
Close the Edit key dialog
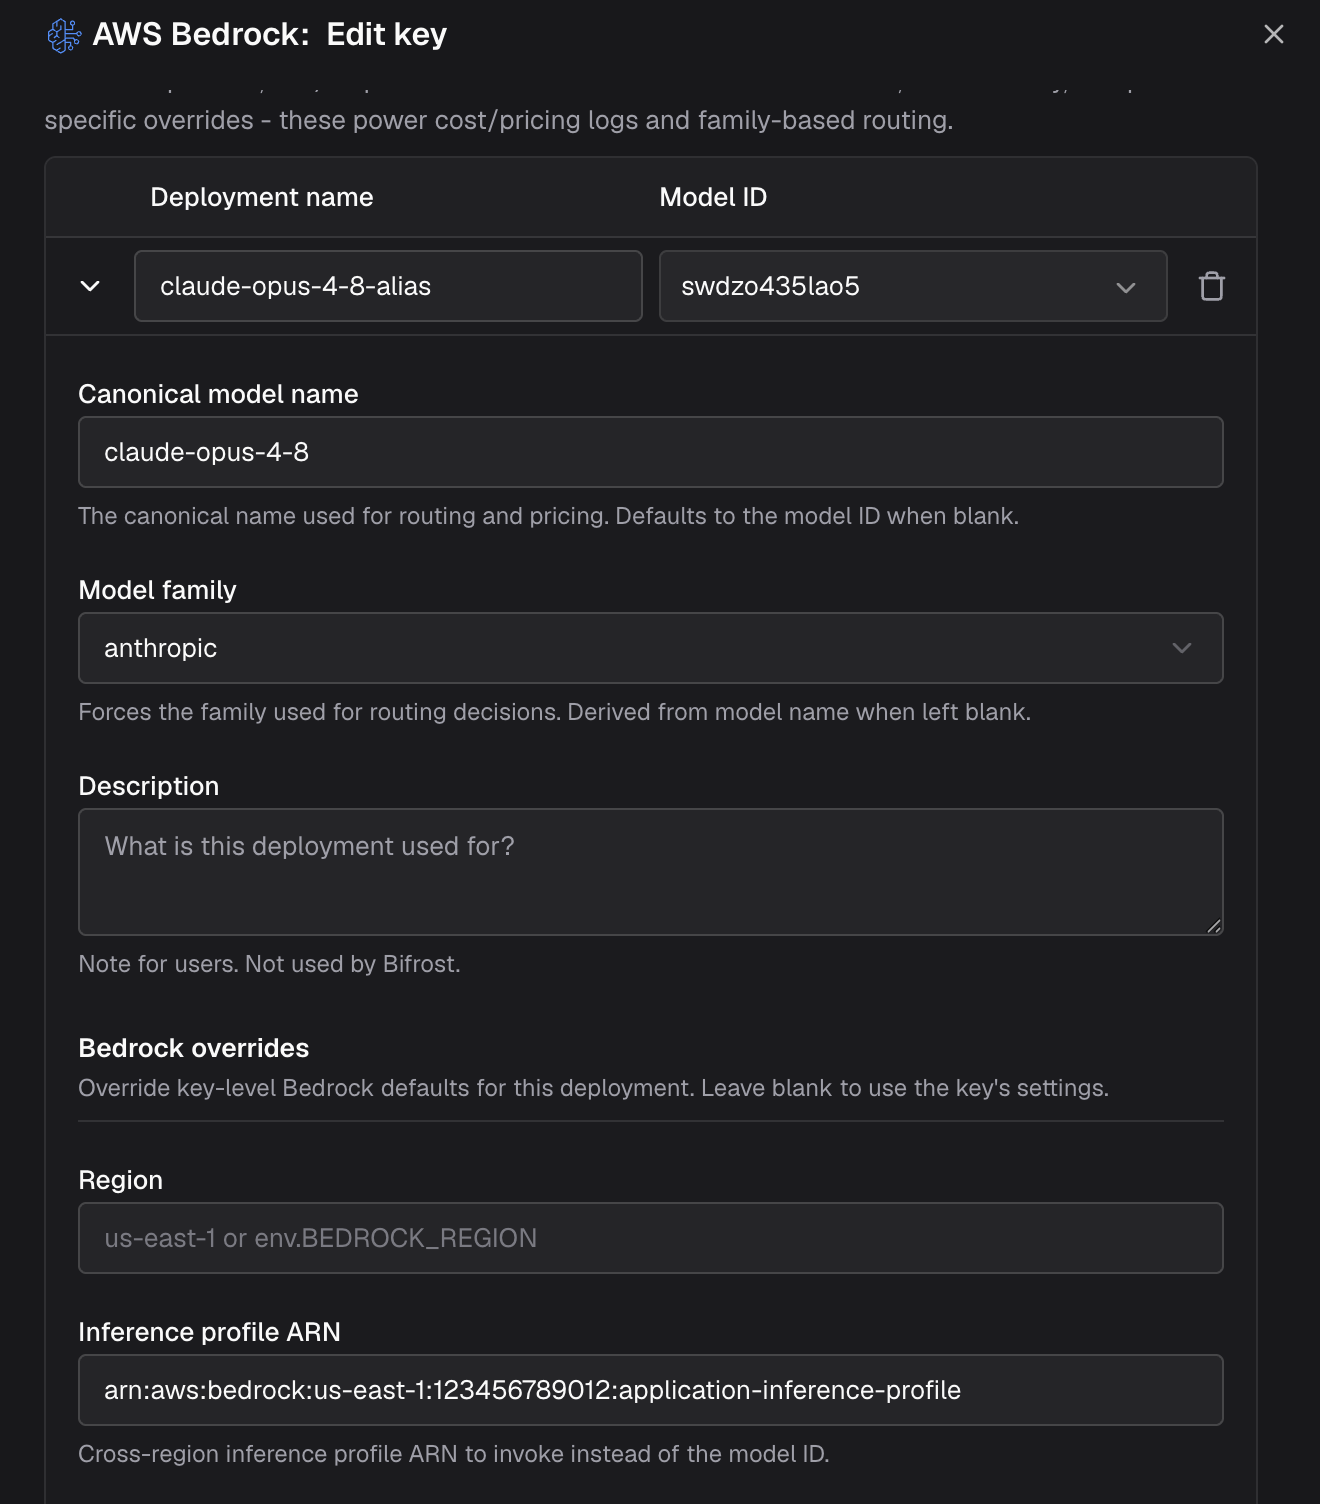(x=1273, y=34)
